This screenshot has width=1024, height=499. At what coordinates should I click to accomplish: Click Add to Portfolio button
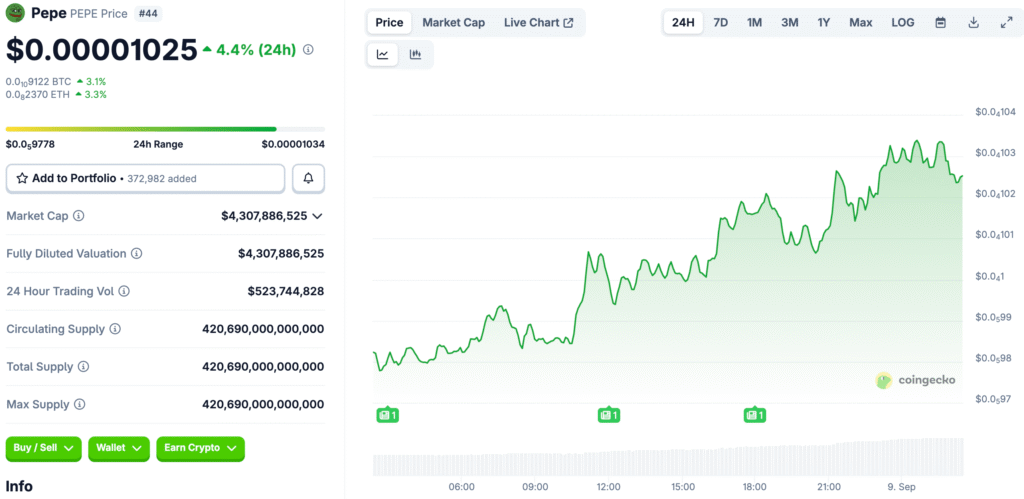[x=145, y=178]
